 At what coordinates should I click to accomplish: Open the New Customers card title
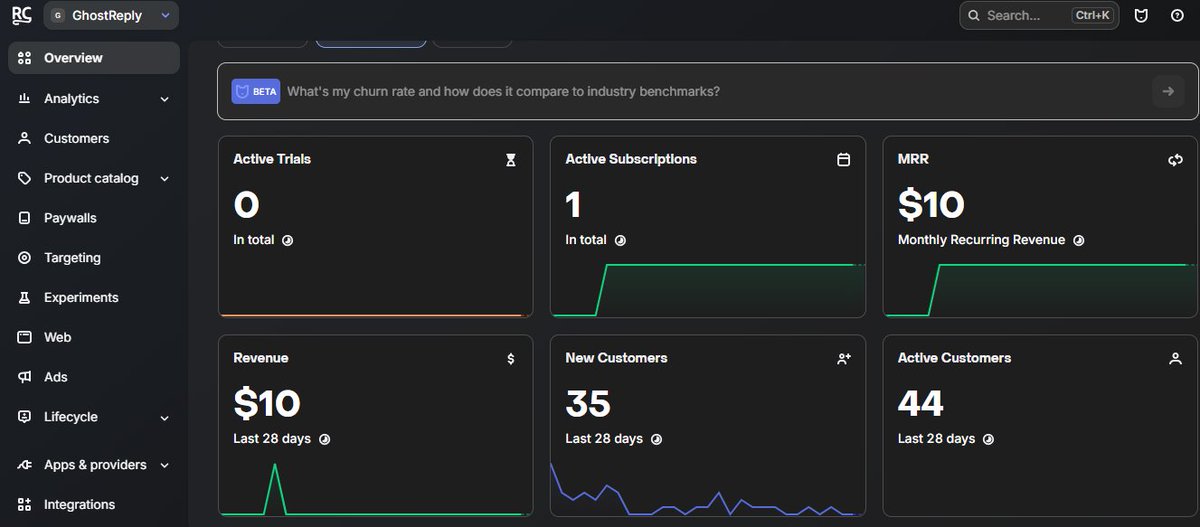616,358
